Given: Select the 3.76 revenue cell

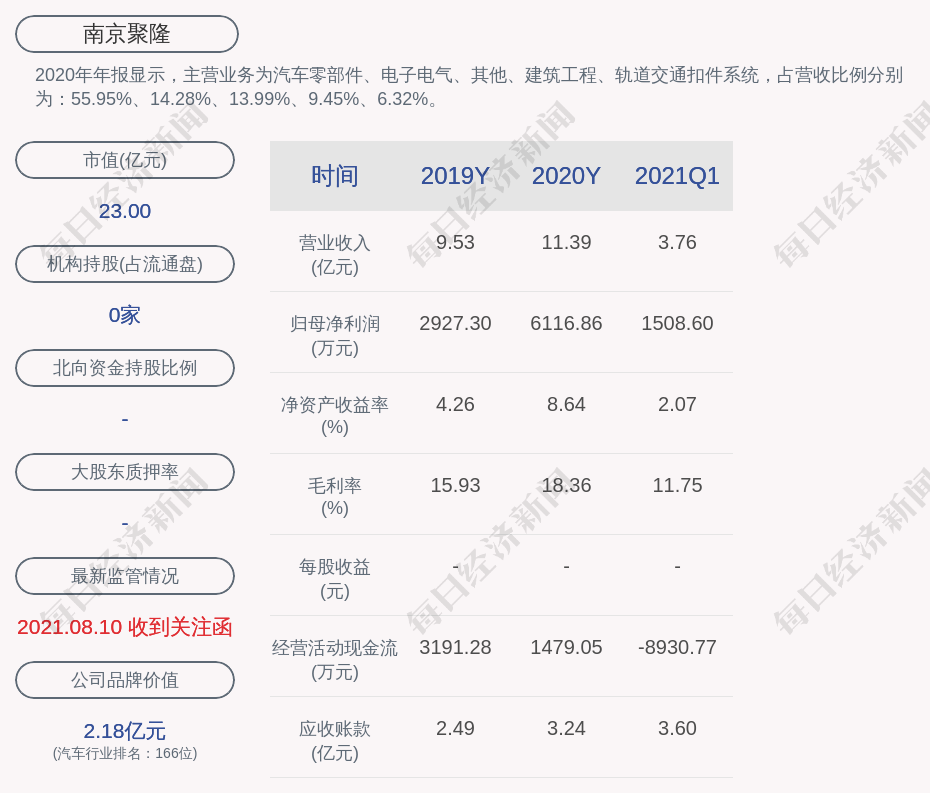Looking at the screenshot, I should point(677,243).
